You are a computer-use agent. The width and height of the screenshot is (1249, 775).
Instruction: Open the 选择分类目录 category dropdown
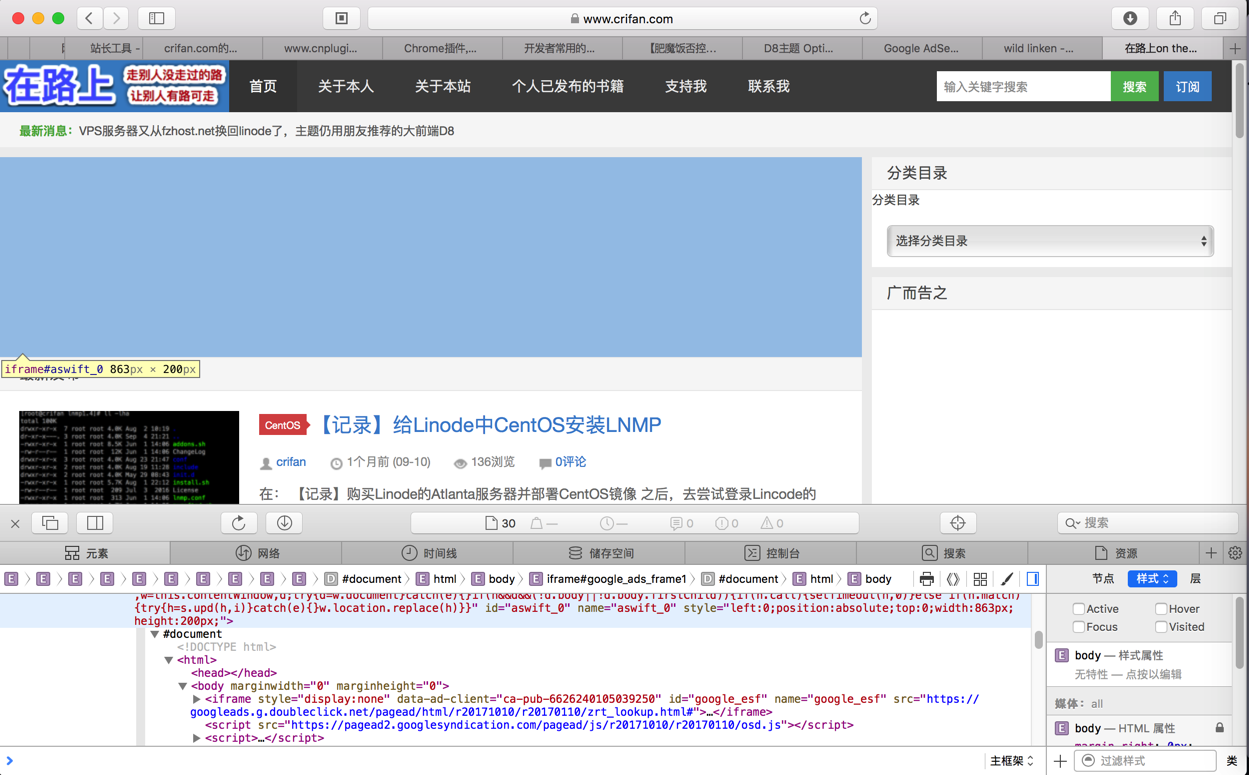coord(1050,241)
